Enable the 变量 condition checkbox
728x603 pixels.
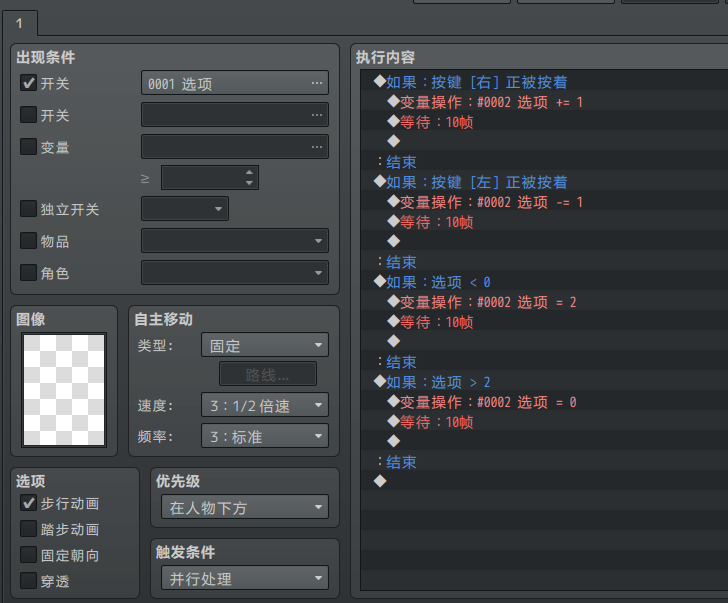pos(28,147)
